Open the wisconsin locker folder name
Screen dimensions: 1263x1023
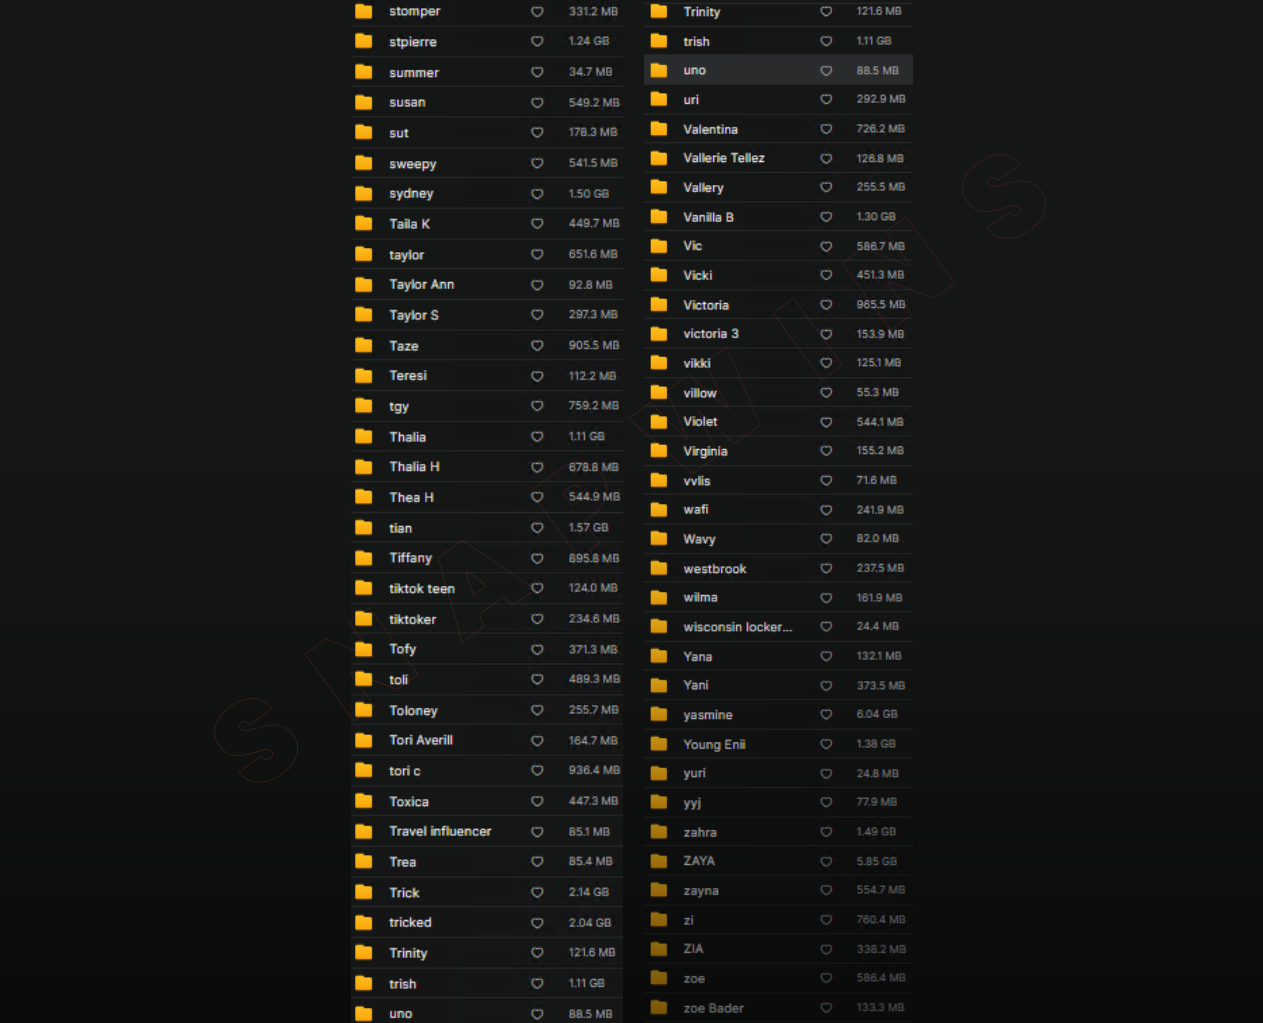[x=737, y=627]
